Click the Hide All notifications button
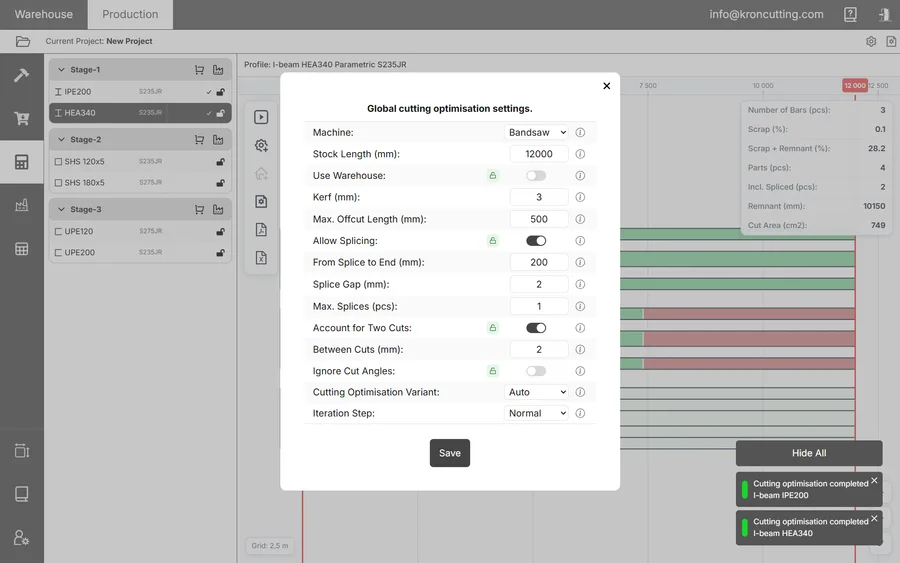Screen dimensions: 900x563 pyautogui.click(x=809, y=453)
